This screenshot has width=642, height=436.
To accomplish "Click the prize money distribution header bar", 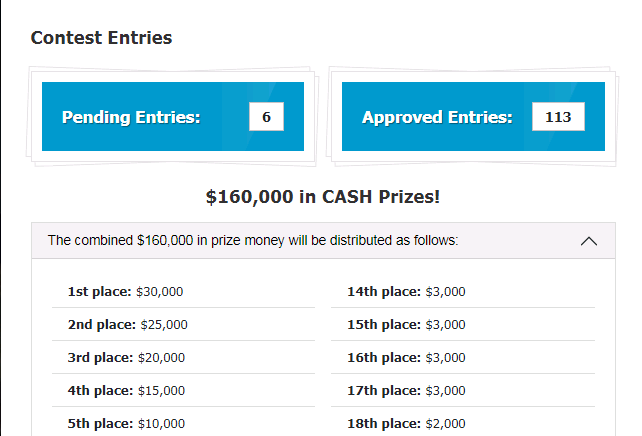I will [300, 241].
